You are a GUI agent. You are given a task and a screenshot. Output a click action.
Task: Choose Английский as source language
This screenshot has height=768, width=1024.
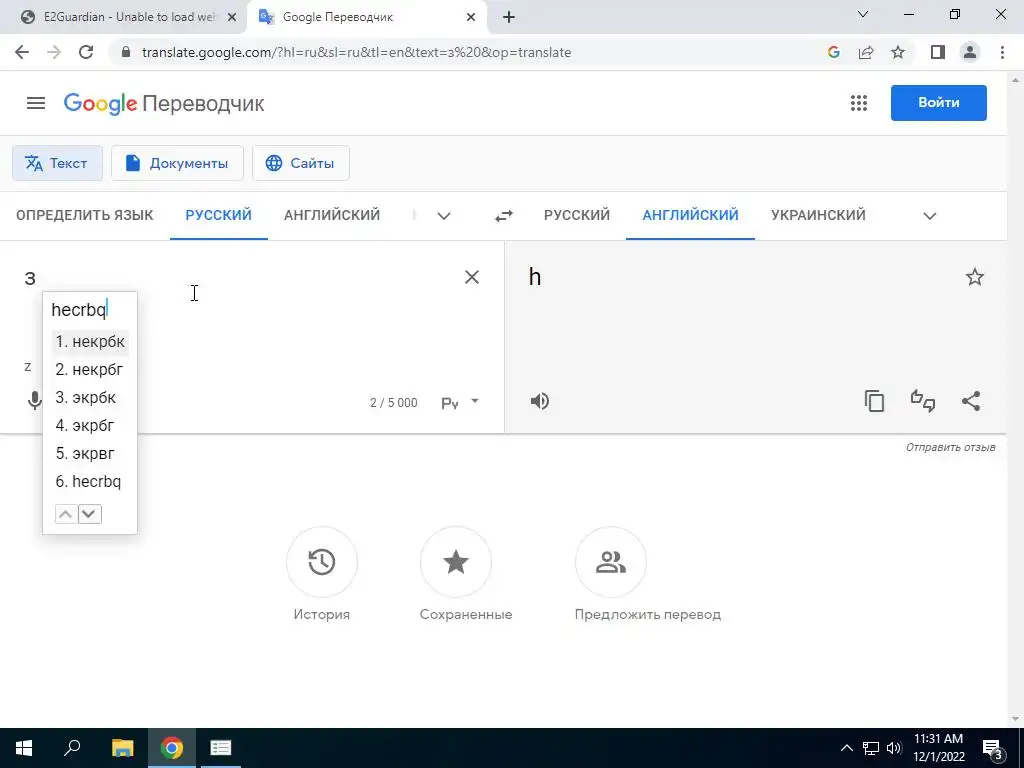[332, 215]
